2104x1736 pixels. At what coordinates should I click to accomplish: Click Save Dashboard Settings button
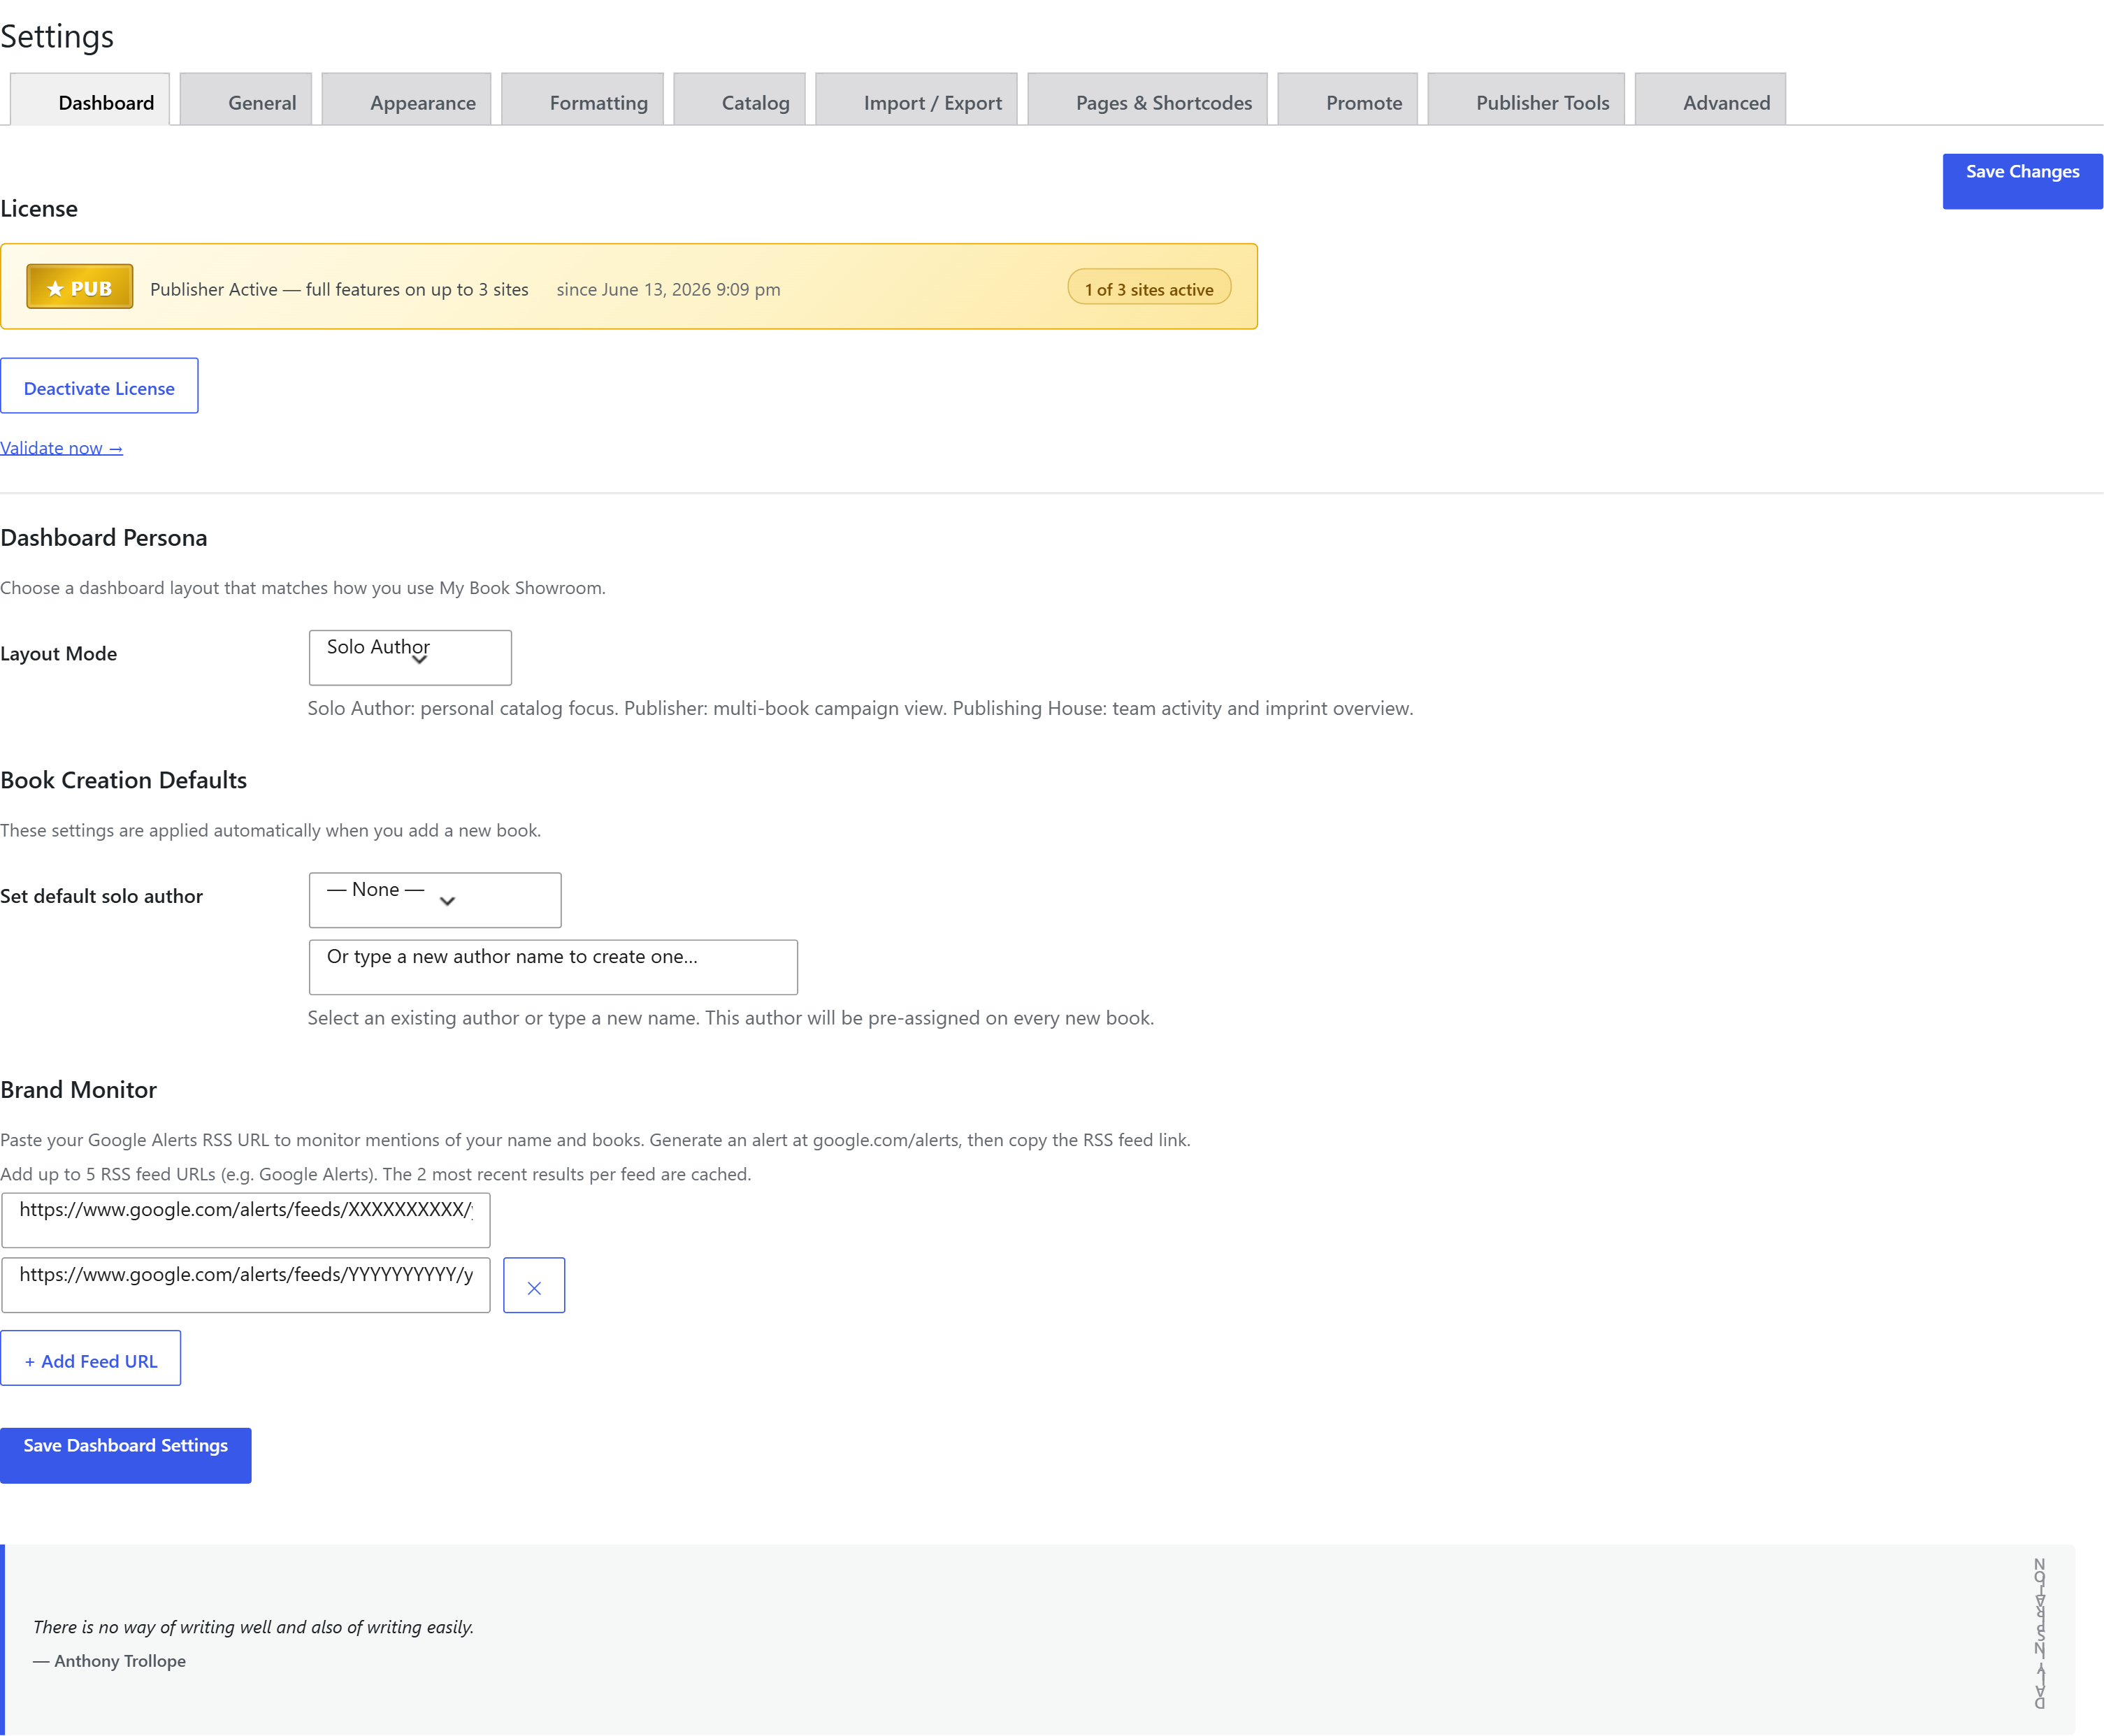126,1455
